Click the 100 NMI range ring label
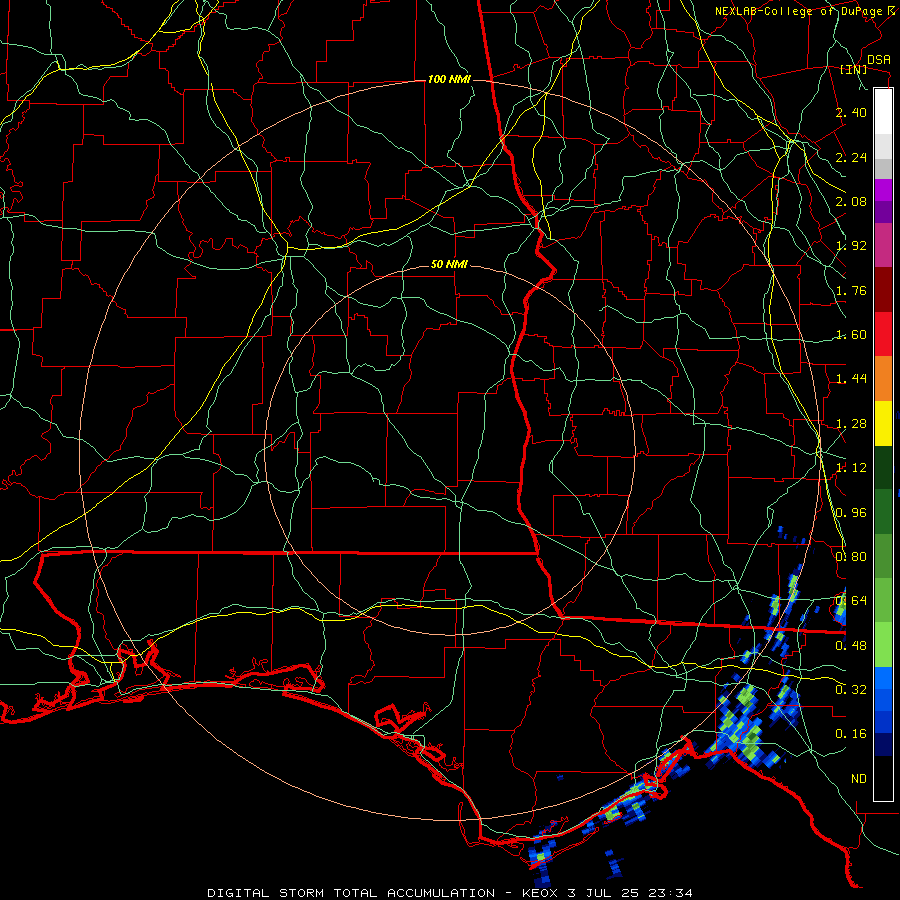Image resolution: width=900 pixels, height=900 pixels. (449, 79)
